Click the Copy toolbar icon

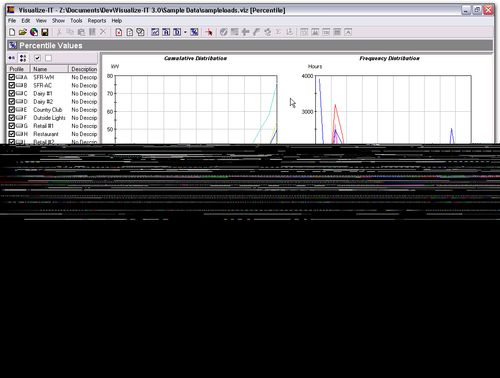coord(70,32)
